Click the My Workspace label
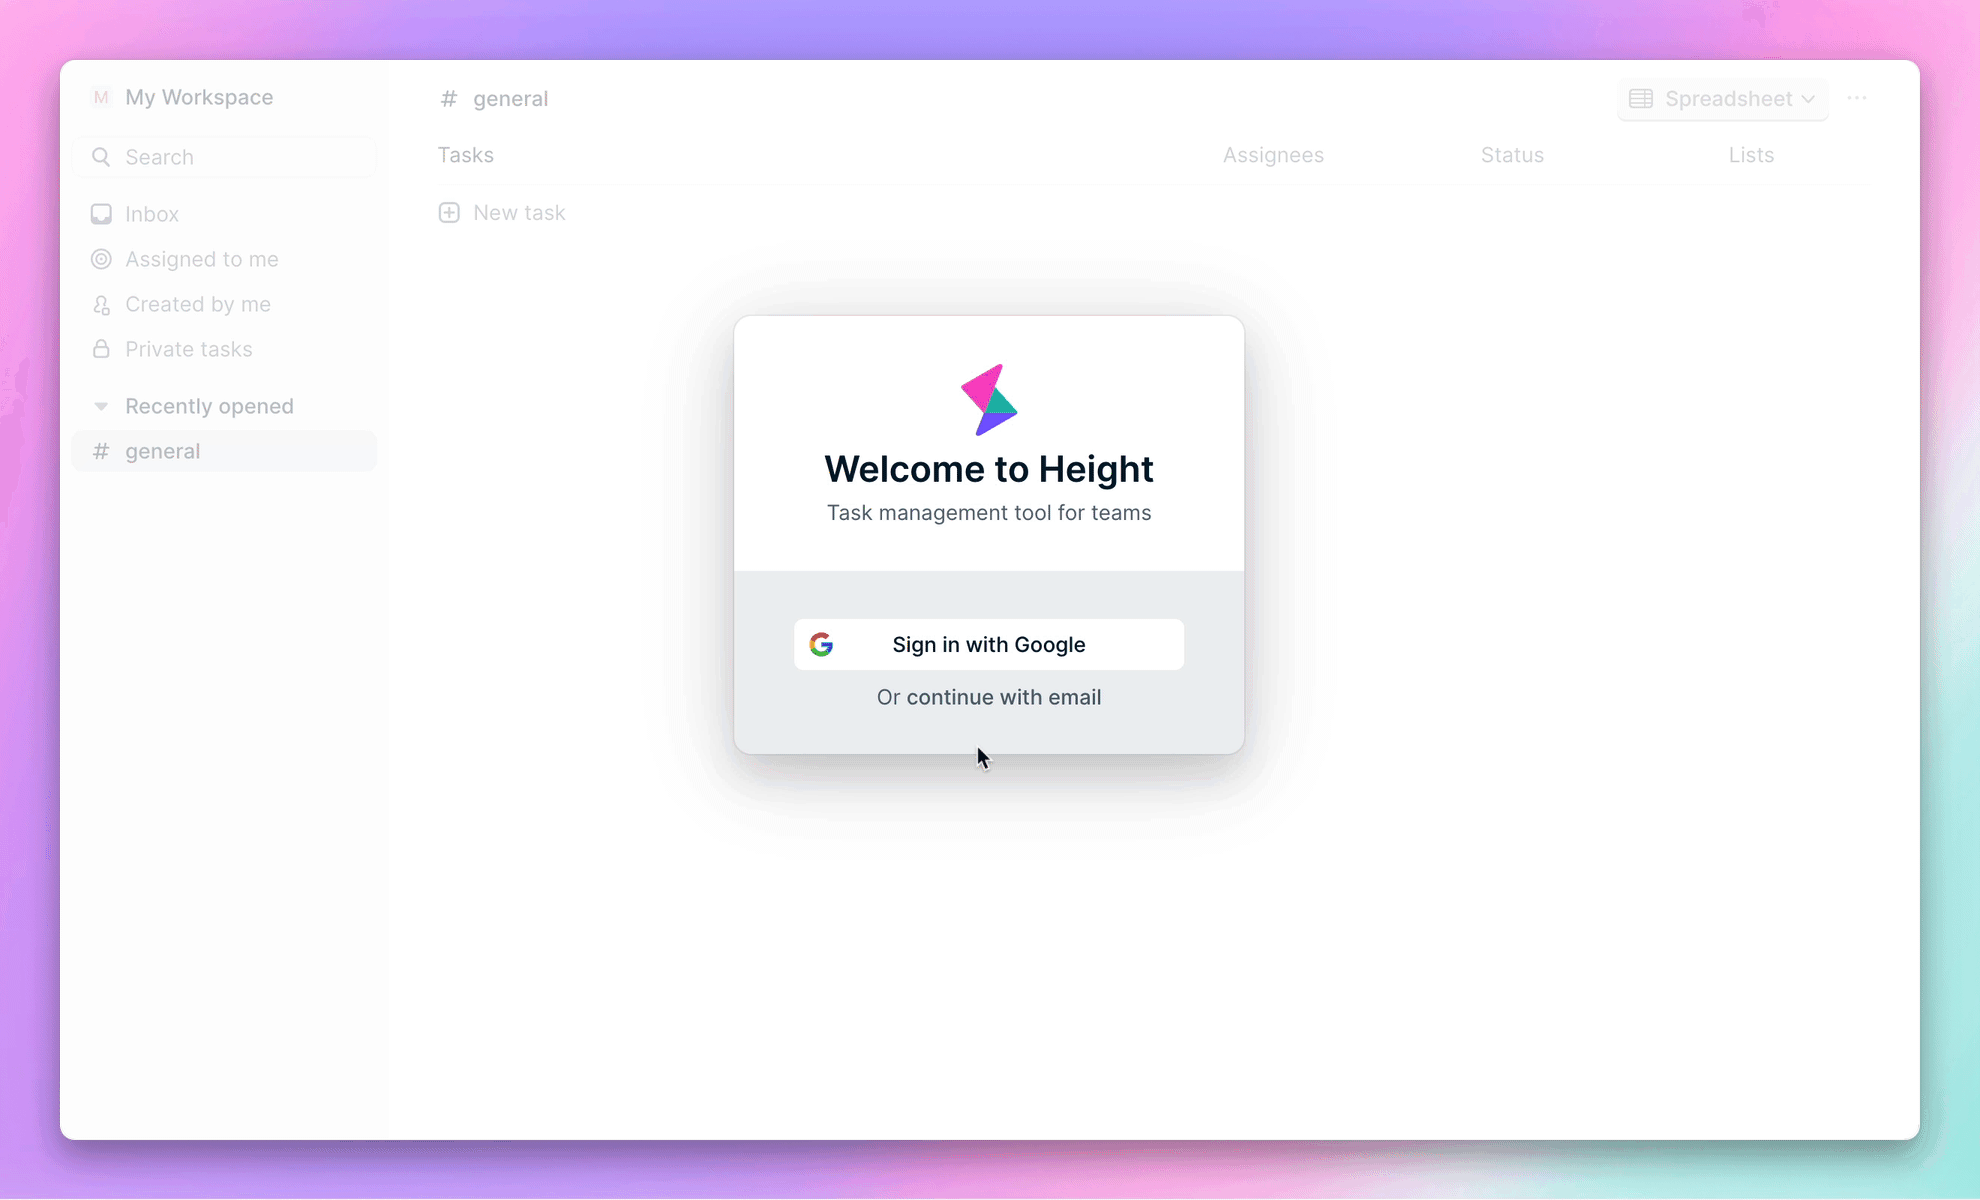The image size is (1980, 1200). pos(199,96)
